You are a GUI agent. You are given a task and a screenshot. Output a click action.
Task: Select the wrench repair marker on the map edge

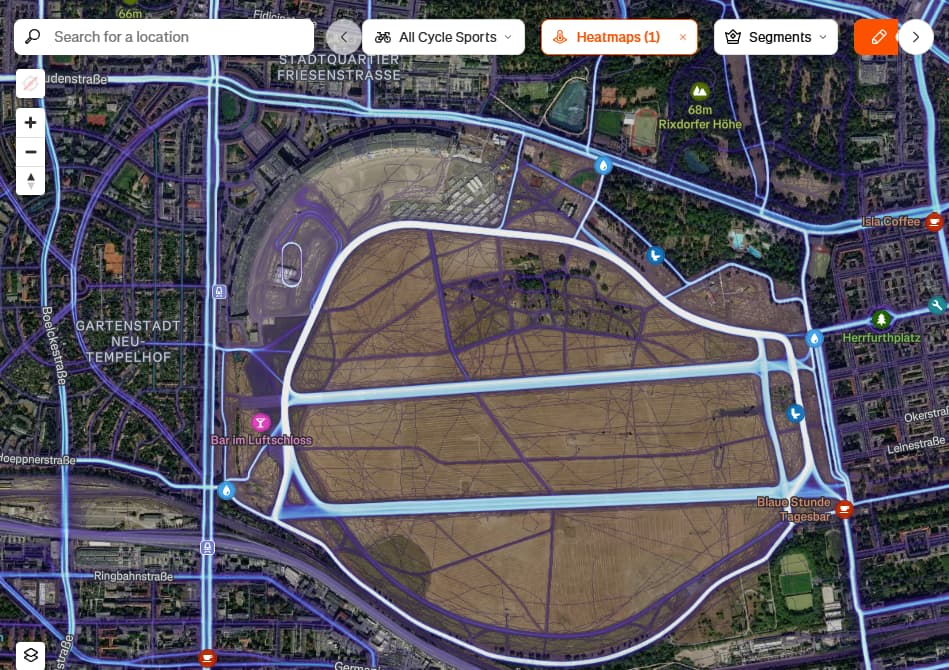point(937,305)
